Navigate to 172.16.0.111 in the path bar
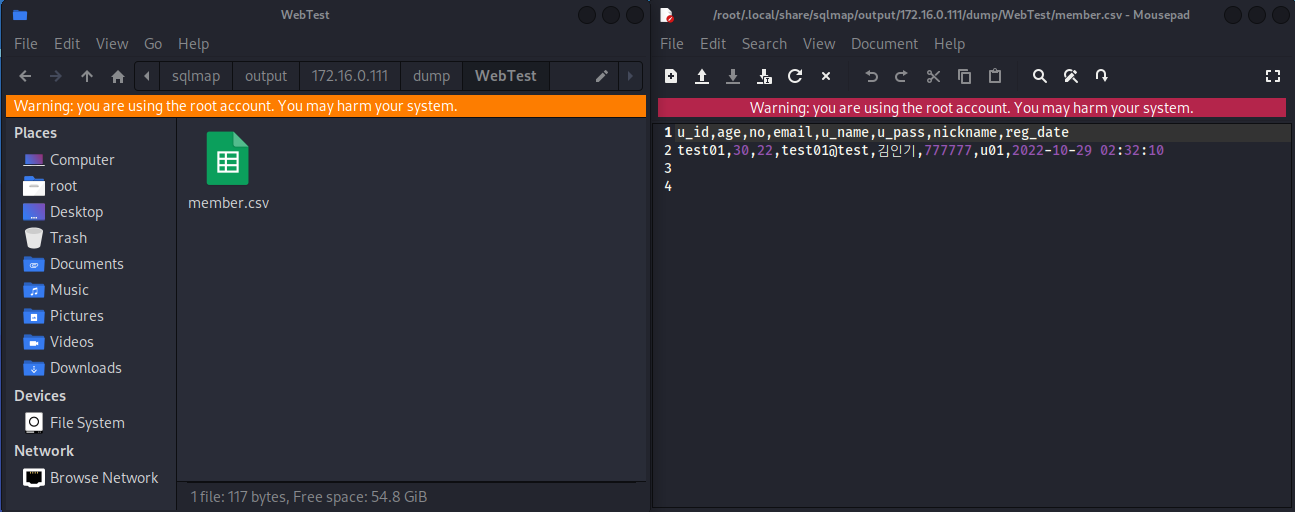Image resolution: width=1295 pixels, height=512 pixels. point(350,76)
